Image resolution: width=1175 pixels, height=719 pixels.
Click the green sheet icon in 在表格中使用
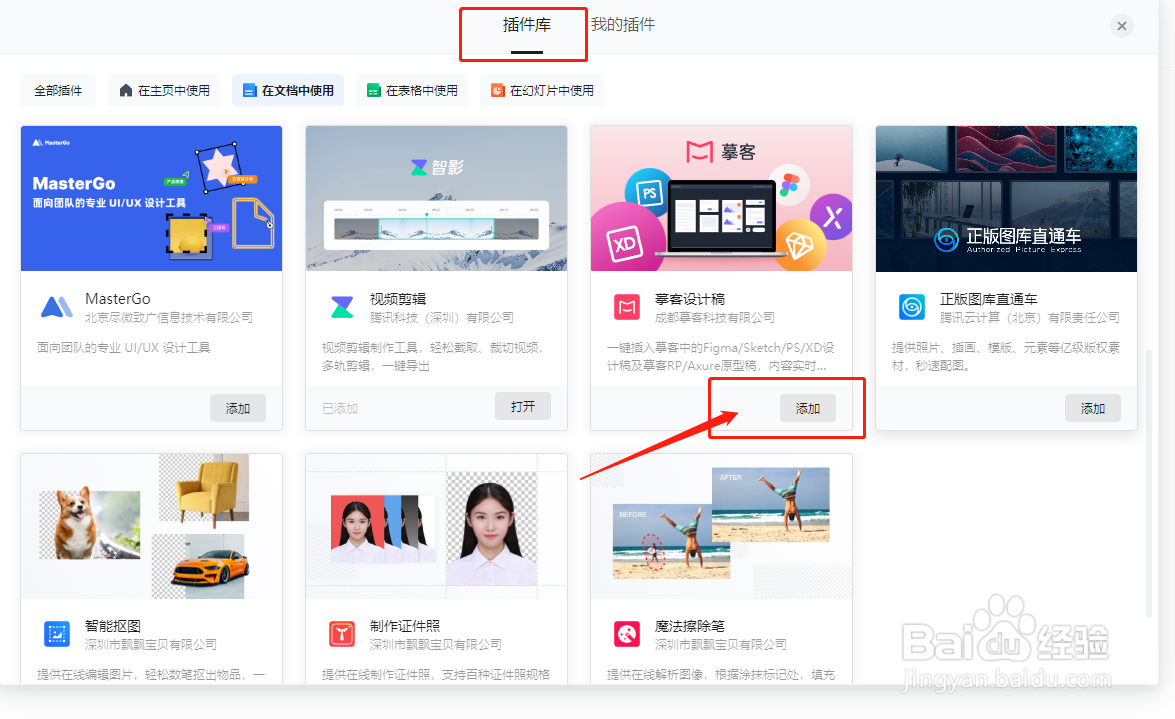(373, 91)
